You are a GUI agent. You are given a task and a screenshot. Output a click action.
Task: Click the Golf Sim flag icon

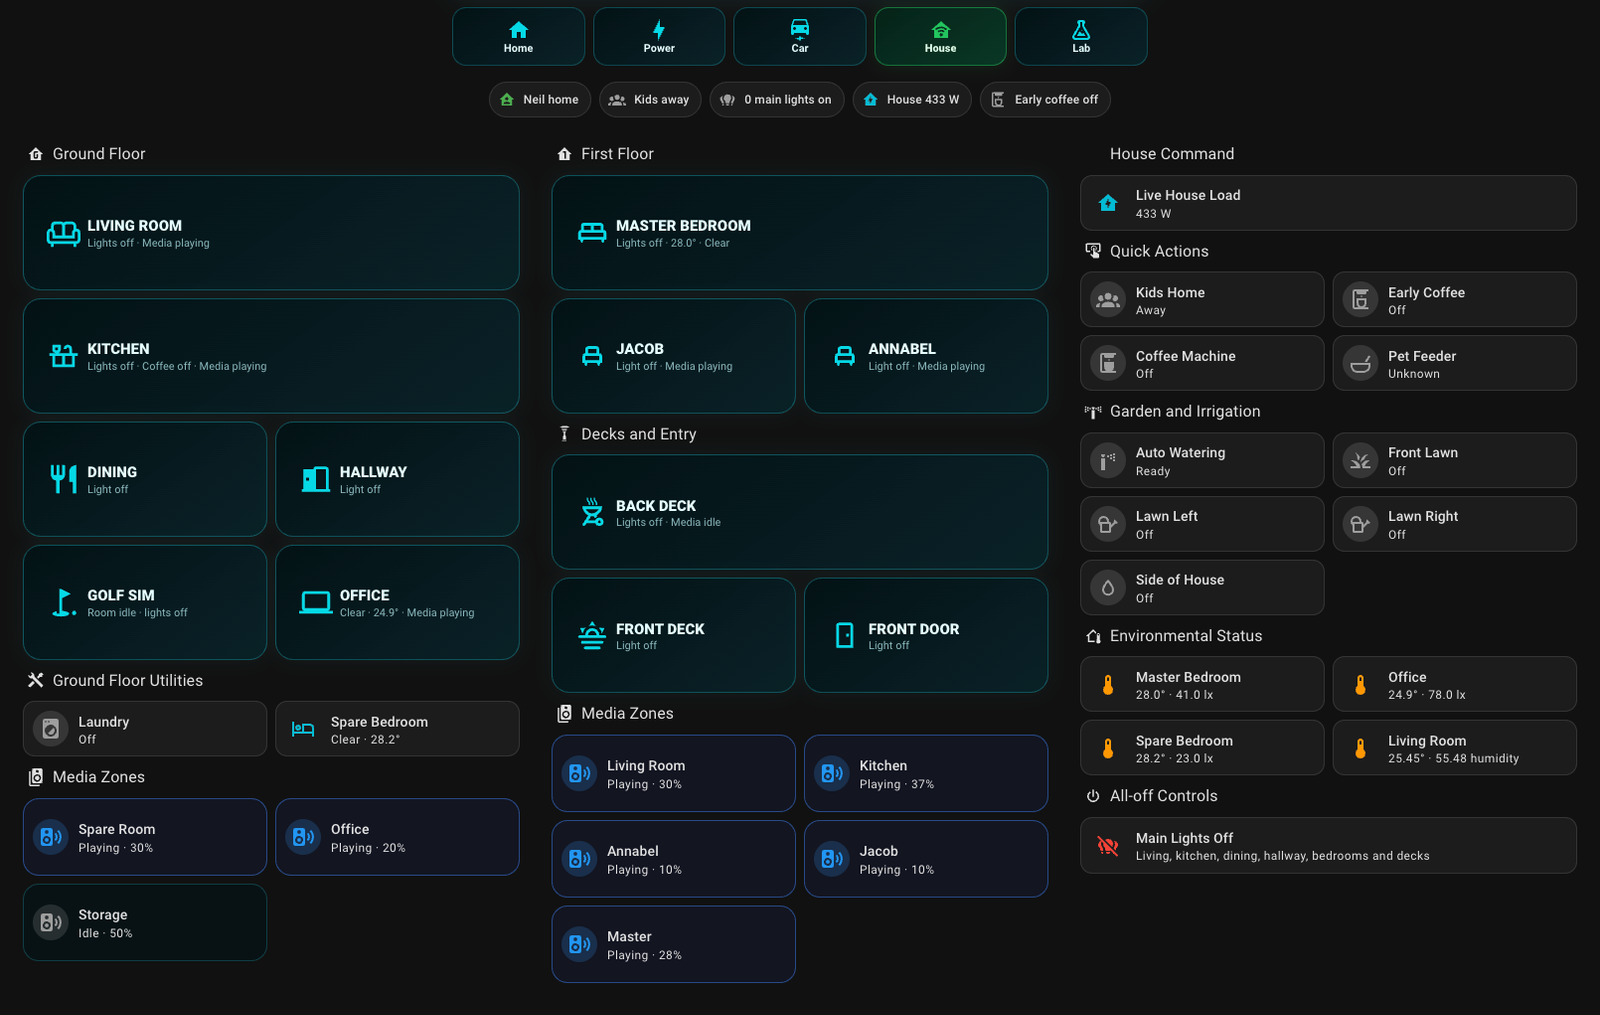(x=63, y=602)
